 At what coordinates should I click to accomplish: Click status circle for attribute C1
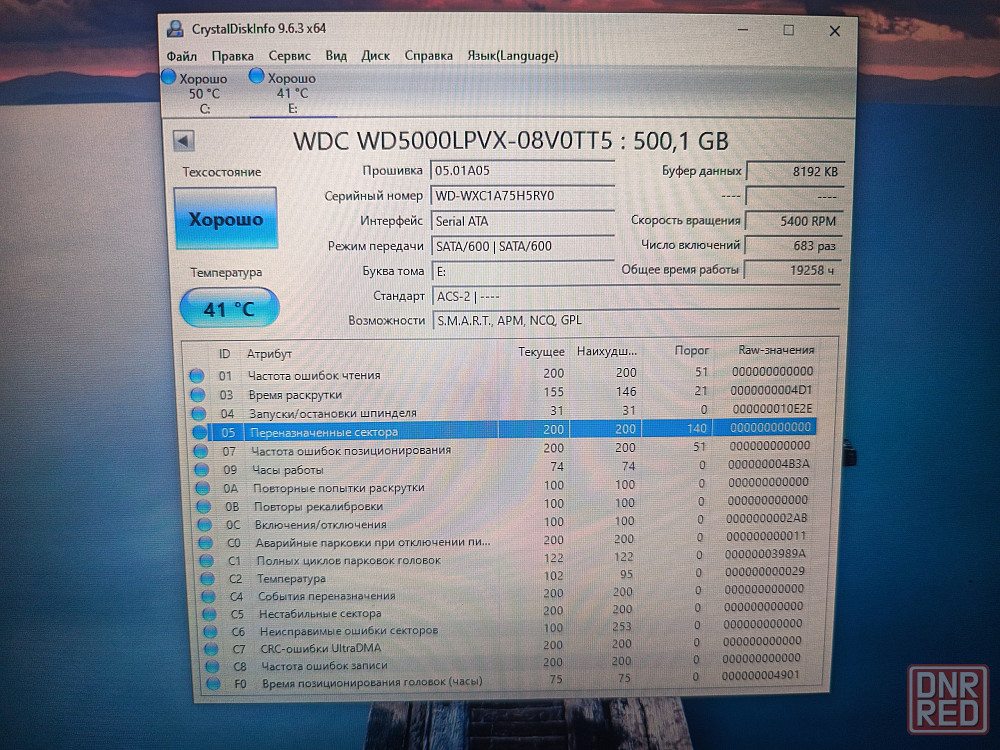pos(206,561)
